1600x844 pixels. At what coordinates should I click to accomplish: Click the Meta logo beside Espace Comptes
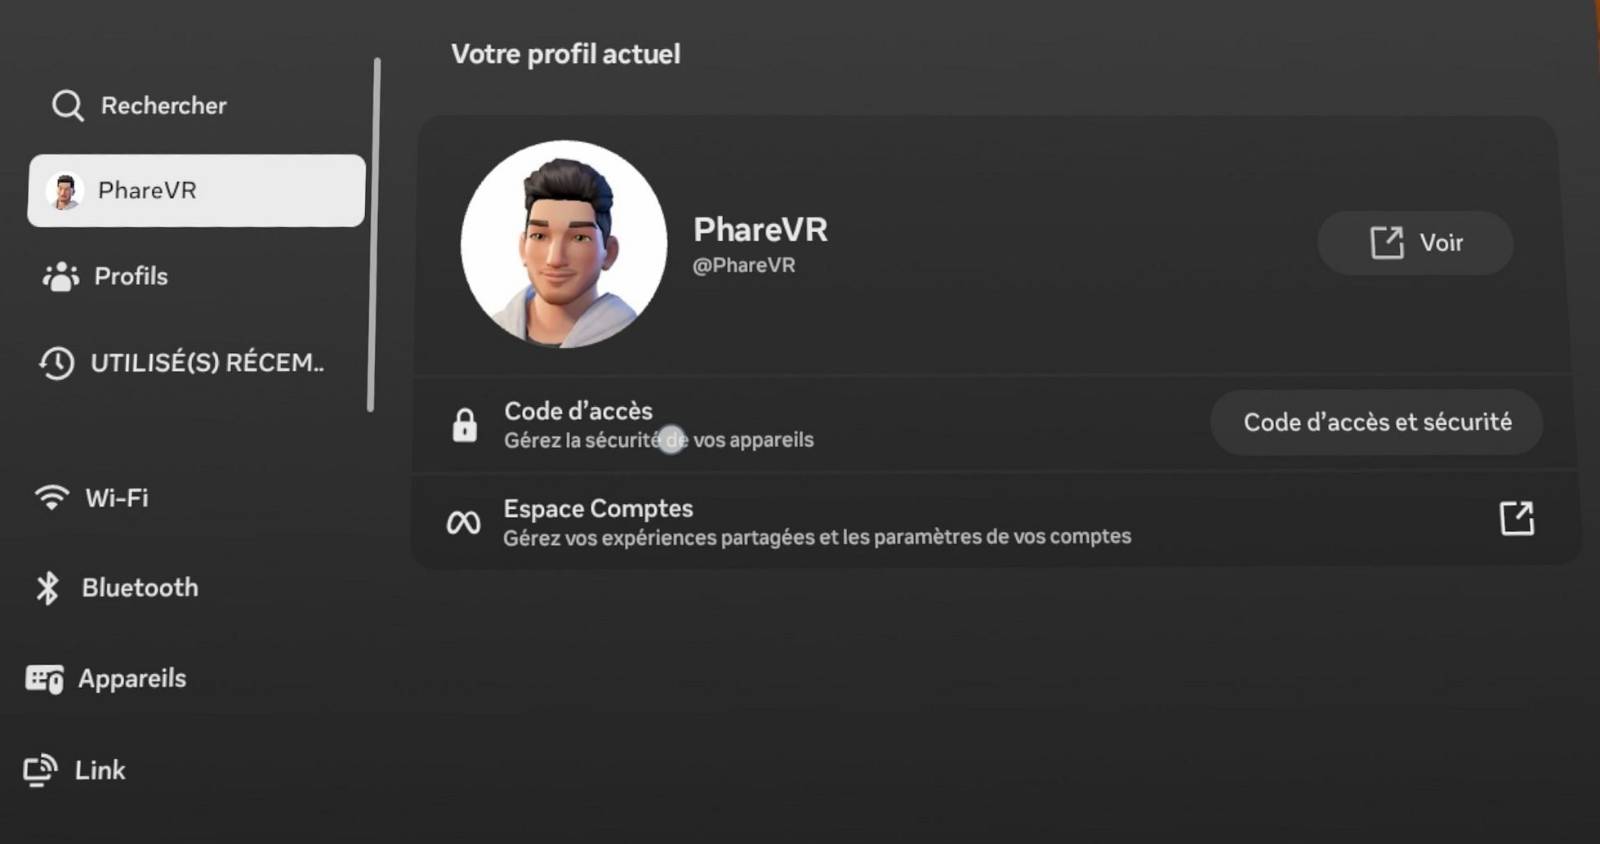point(463,522)
